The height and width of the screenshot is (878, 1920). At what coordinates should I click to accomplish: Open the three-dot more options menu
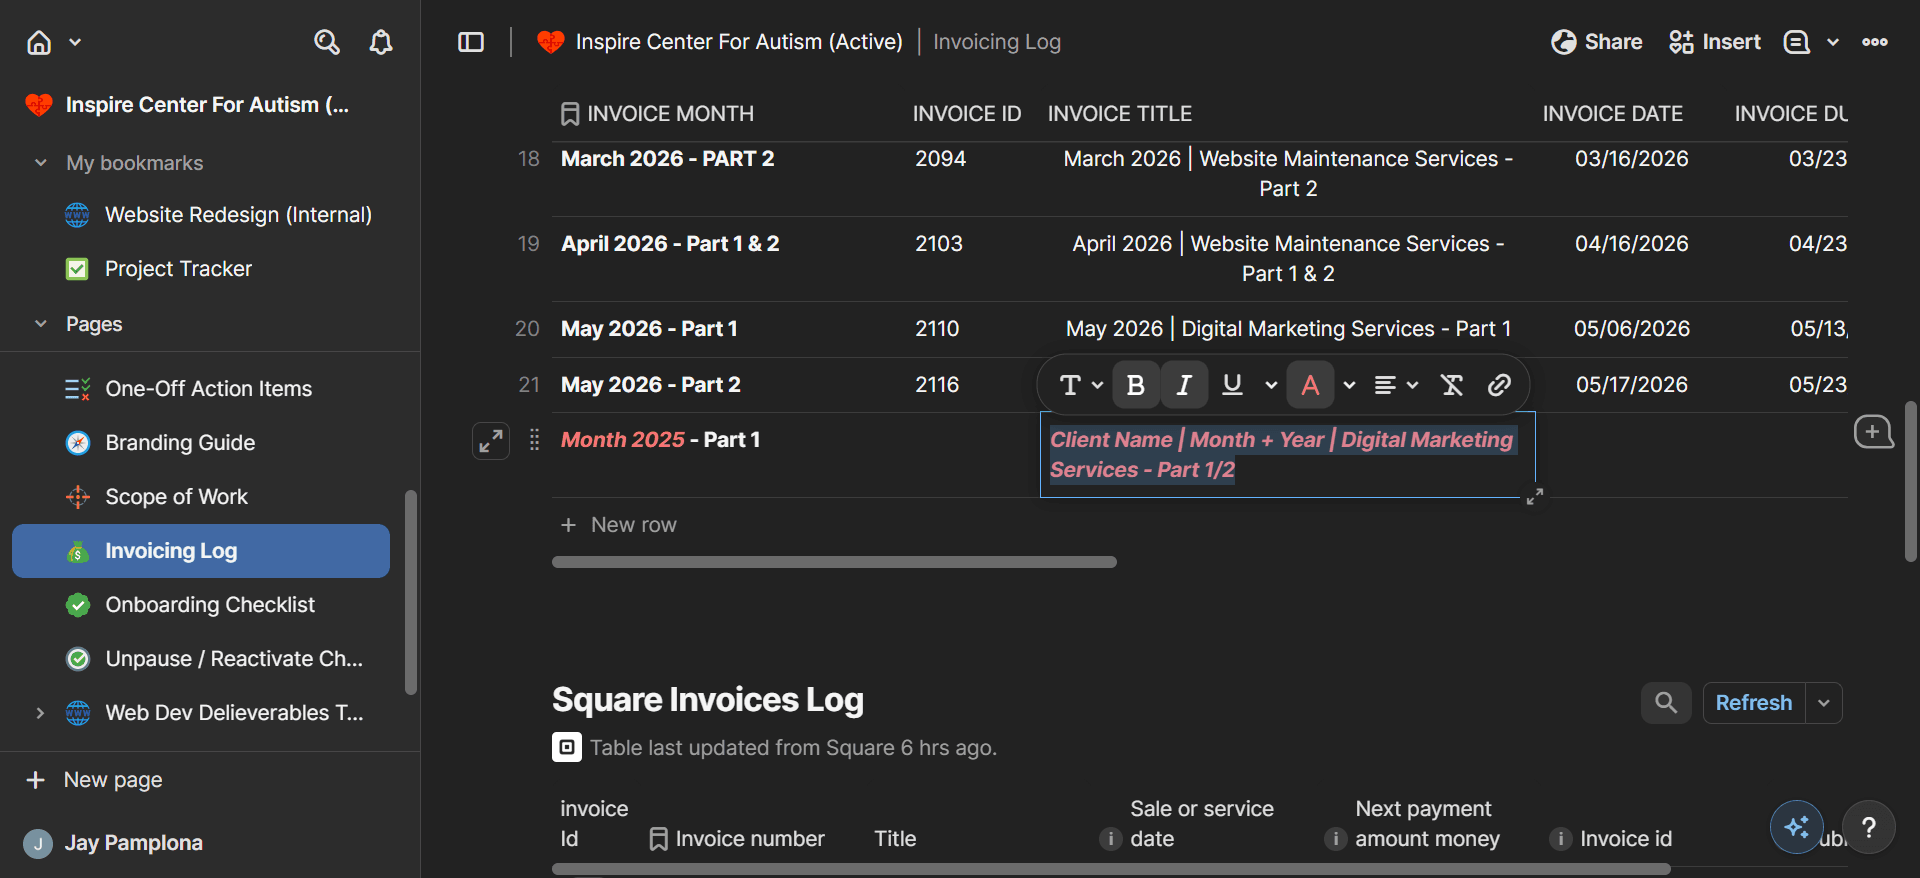[1875, 42]
